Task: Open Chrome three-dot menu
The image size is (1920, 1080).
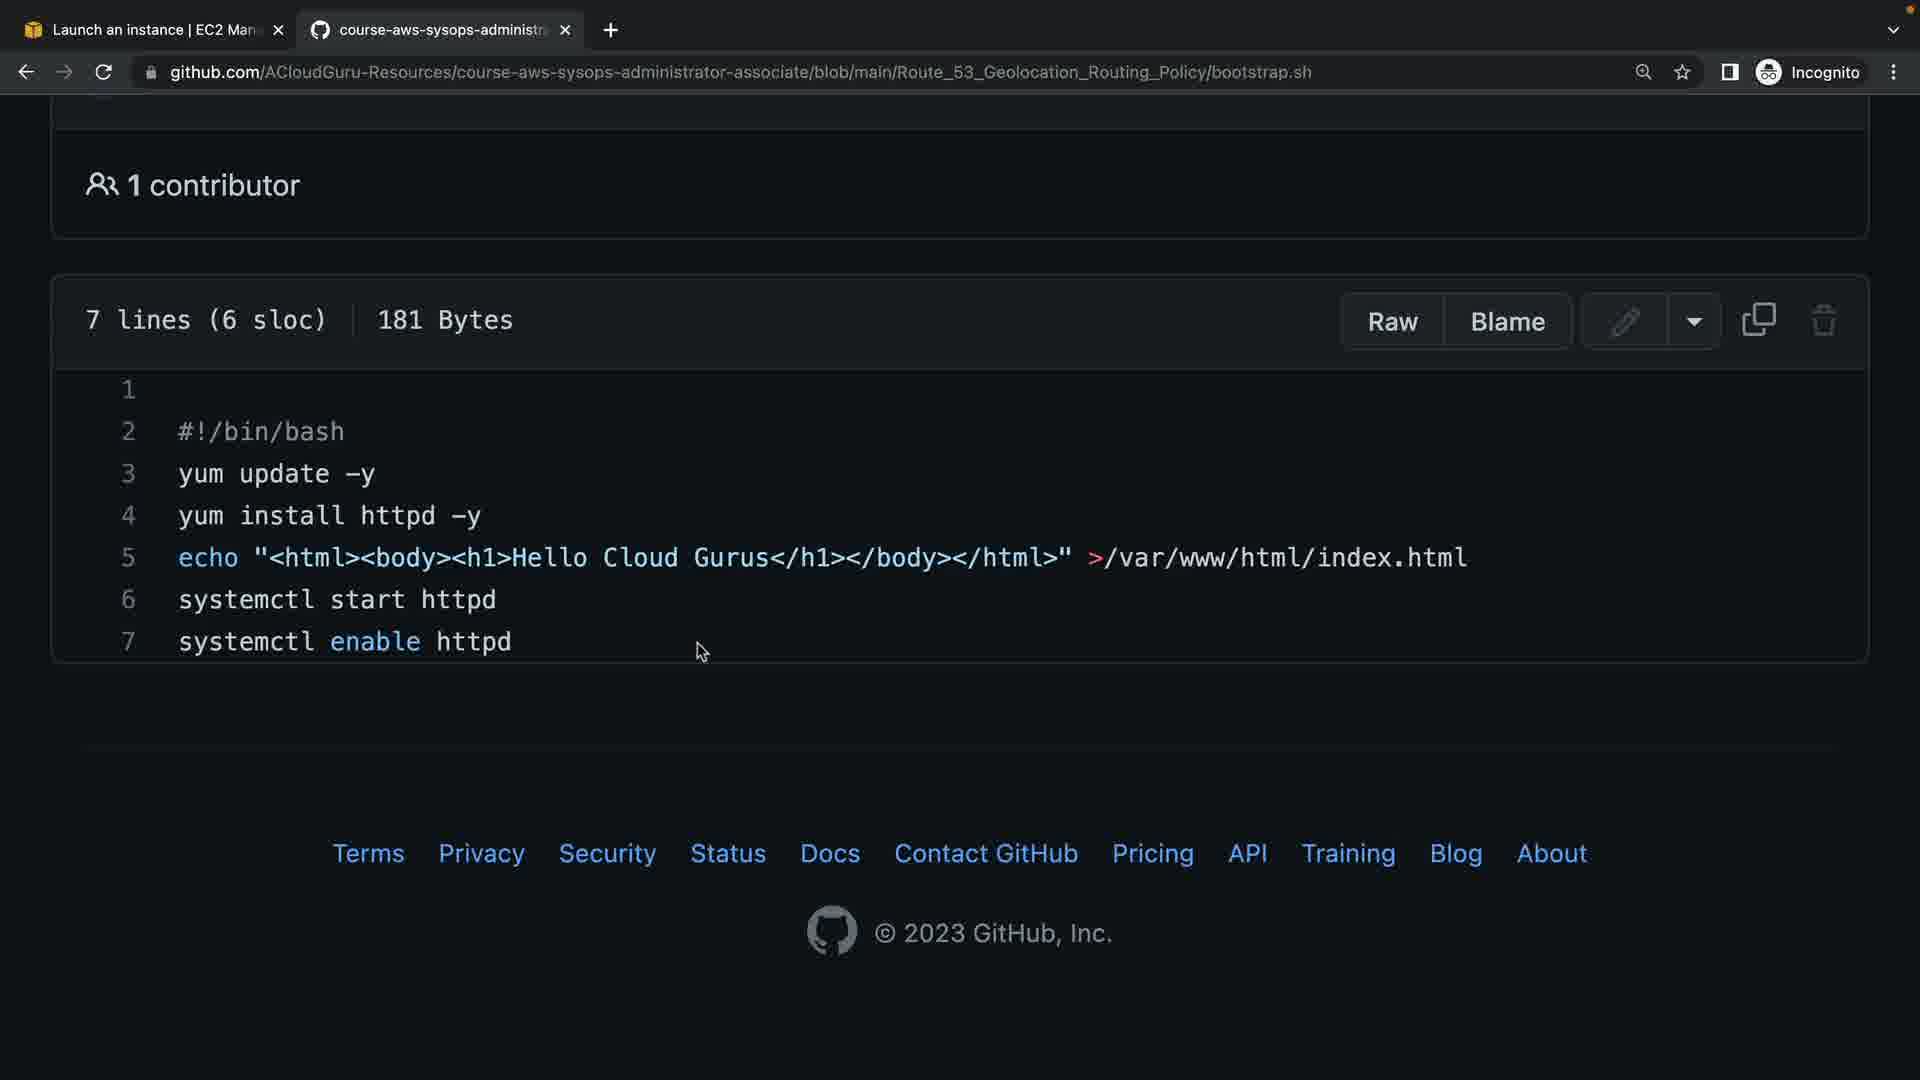Action: [1893, 72]
